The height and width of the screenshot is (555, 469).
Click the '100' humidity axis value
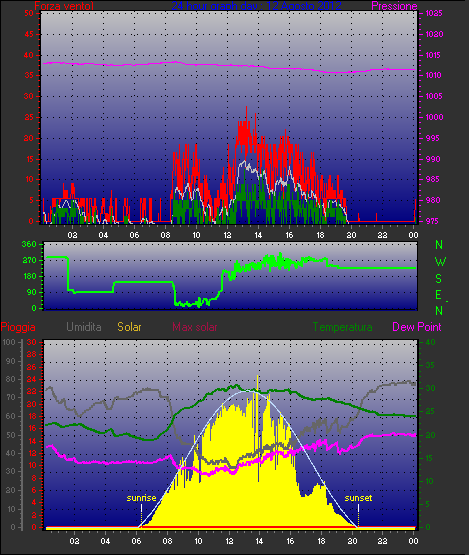(x=8, y=342)
